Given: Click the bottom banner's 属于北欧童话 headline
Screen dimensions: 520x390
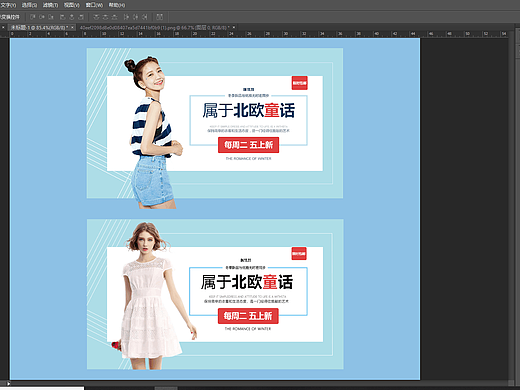Looking at the screenshot, I should pos(247,282).
